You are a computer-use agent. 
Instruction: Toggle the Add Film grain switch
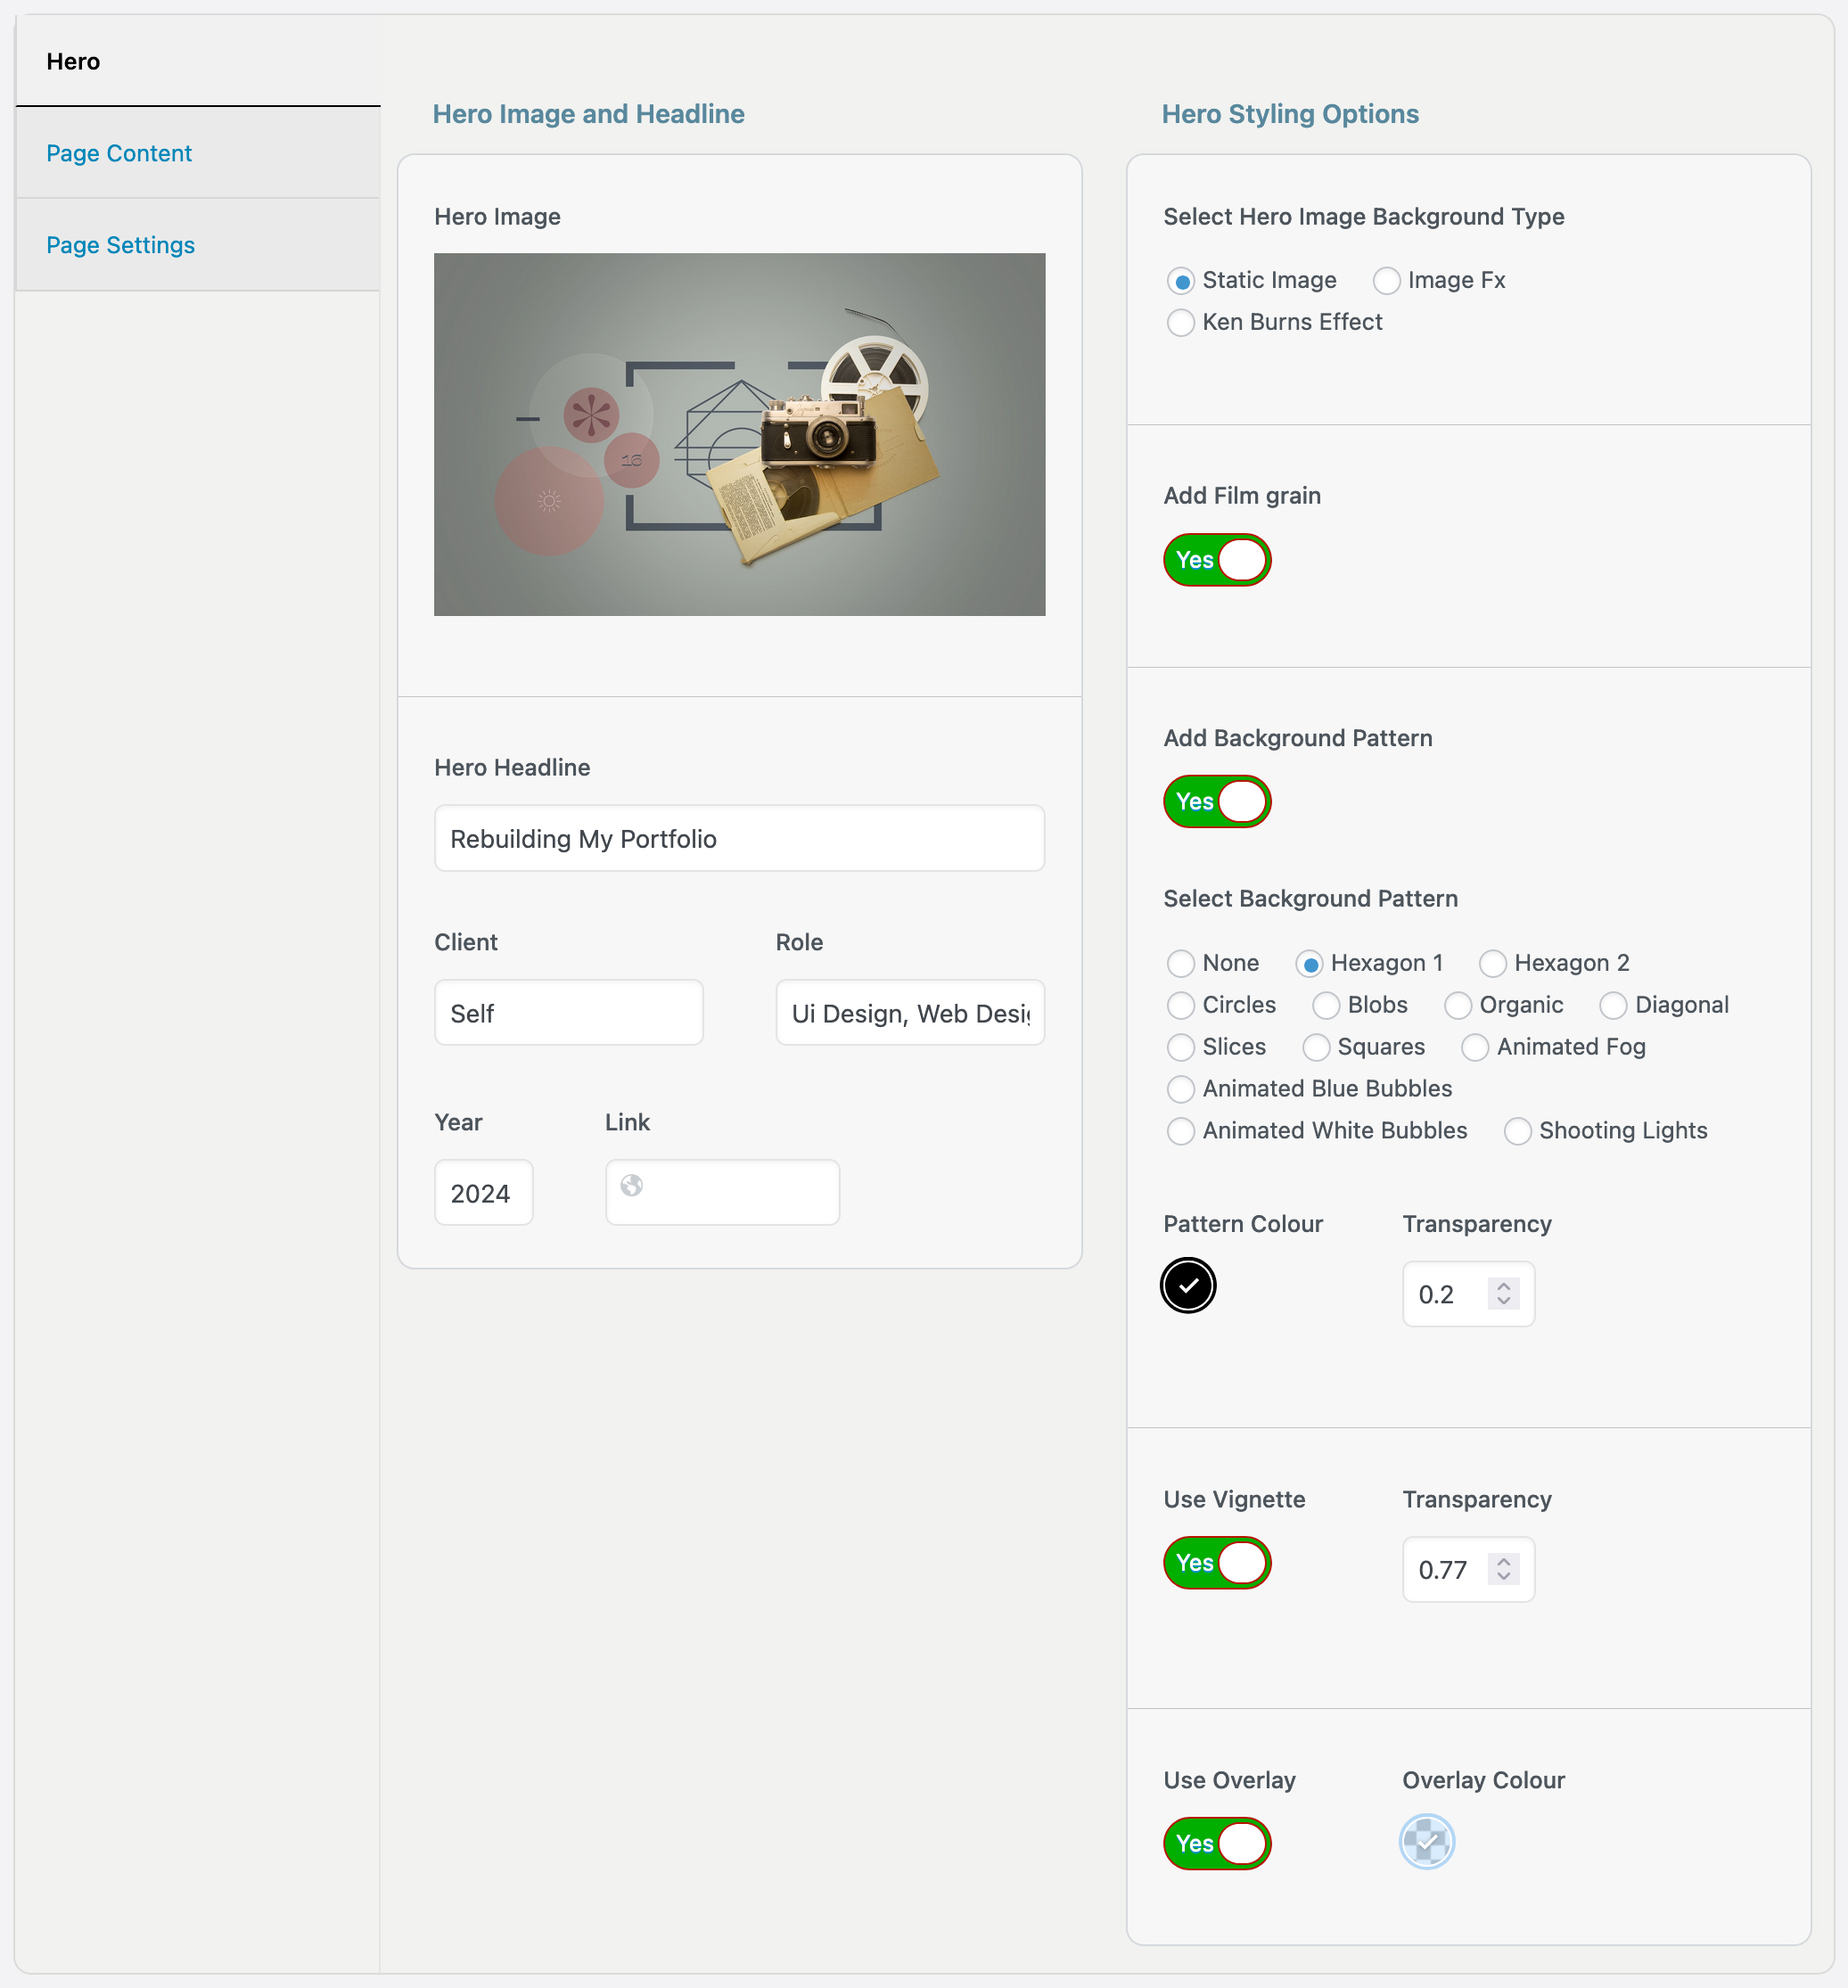[1217, 560]
